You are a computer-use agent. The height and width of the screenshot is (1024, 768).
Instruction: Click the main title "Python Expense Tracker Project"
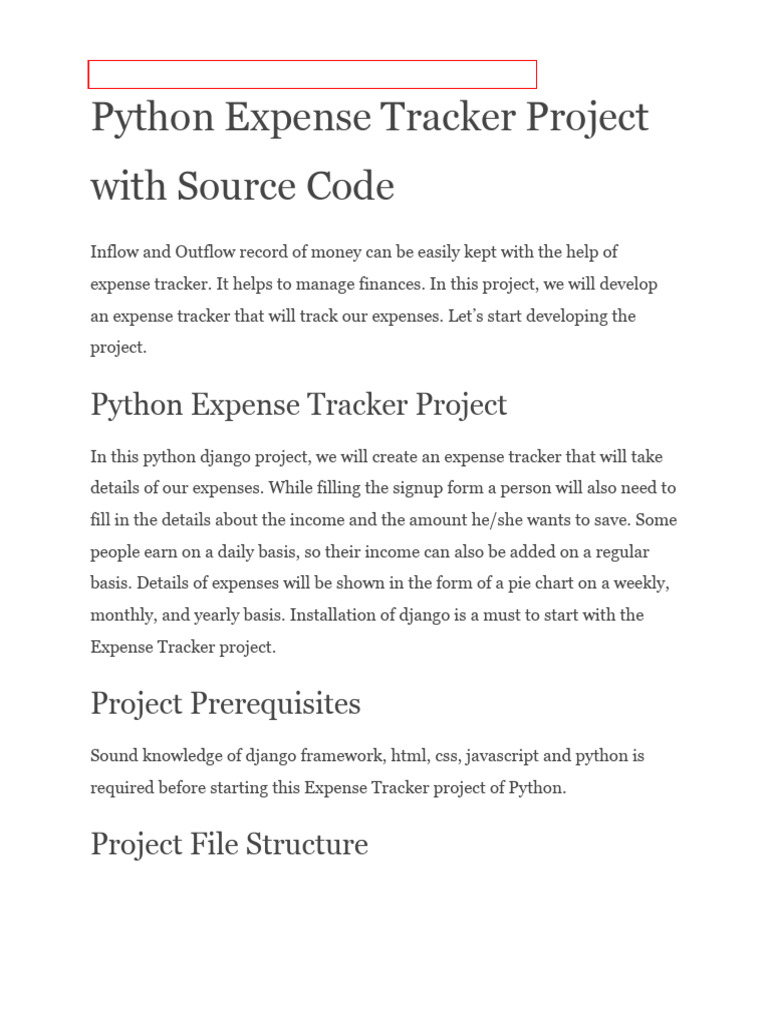(369, 117)
